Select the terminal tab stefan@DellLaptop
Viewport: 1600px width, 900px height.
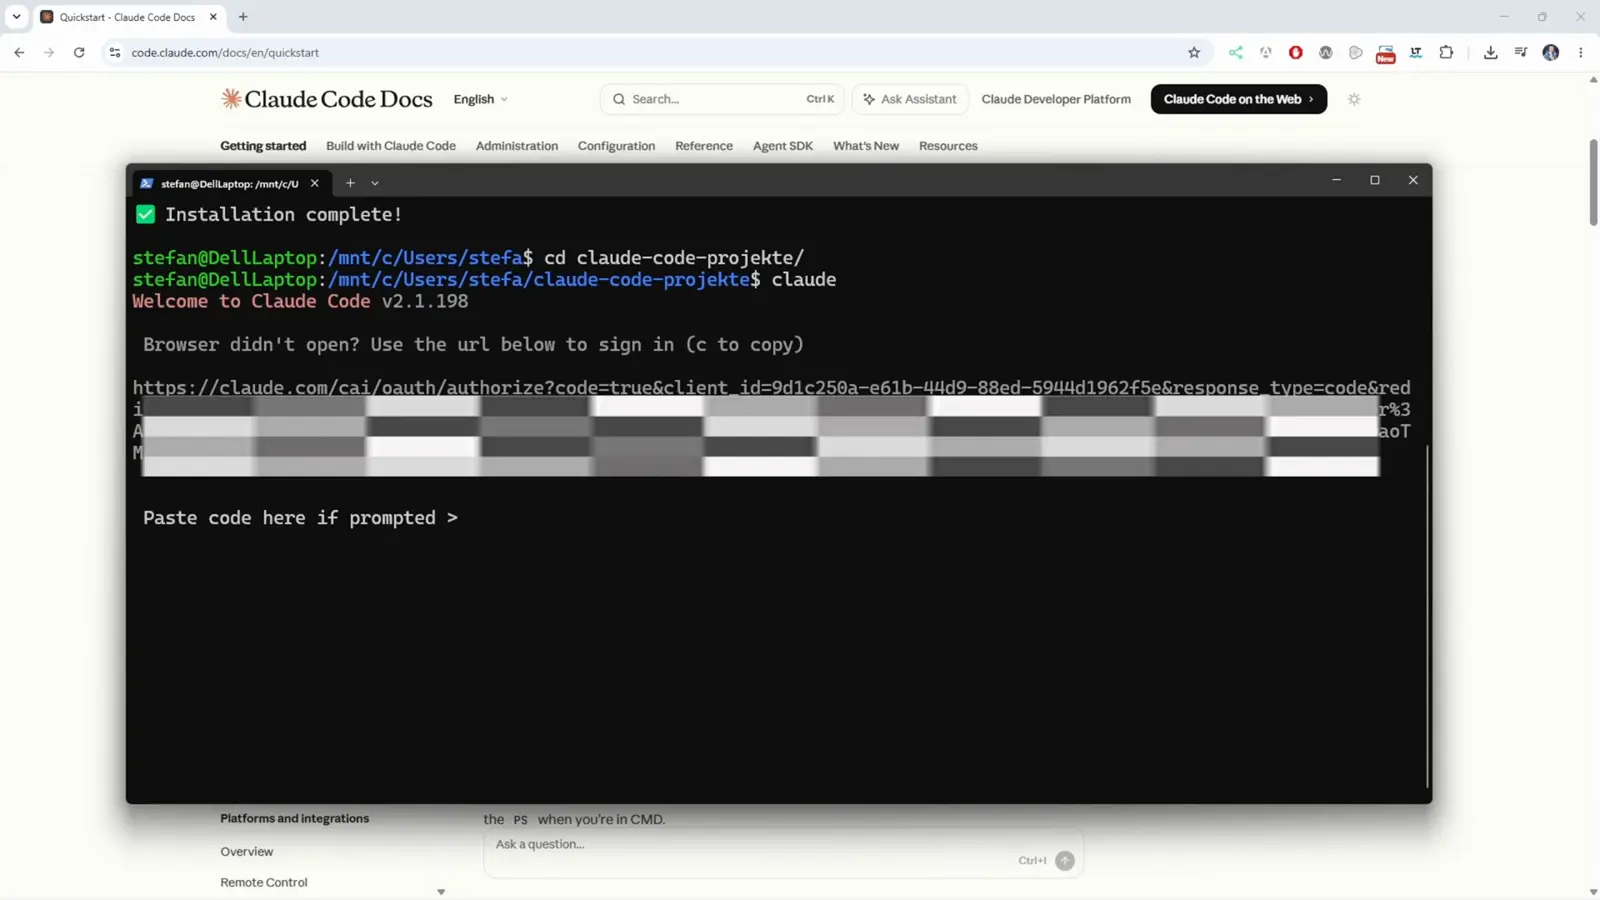coord(229,183)
